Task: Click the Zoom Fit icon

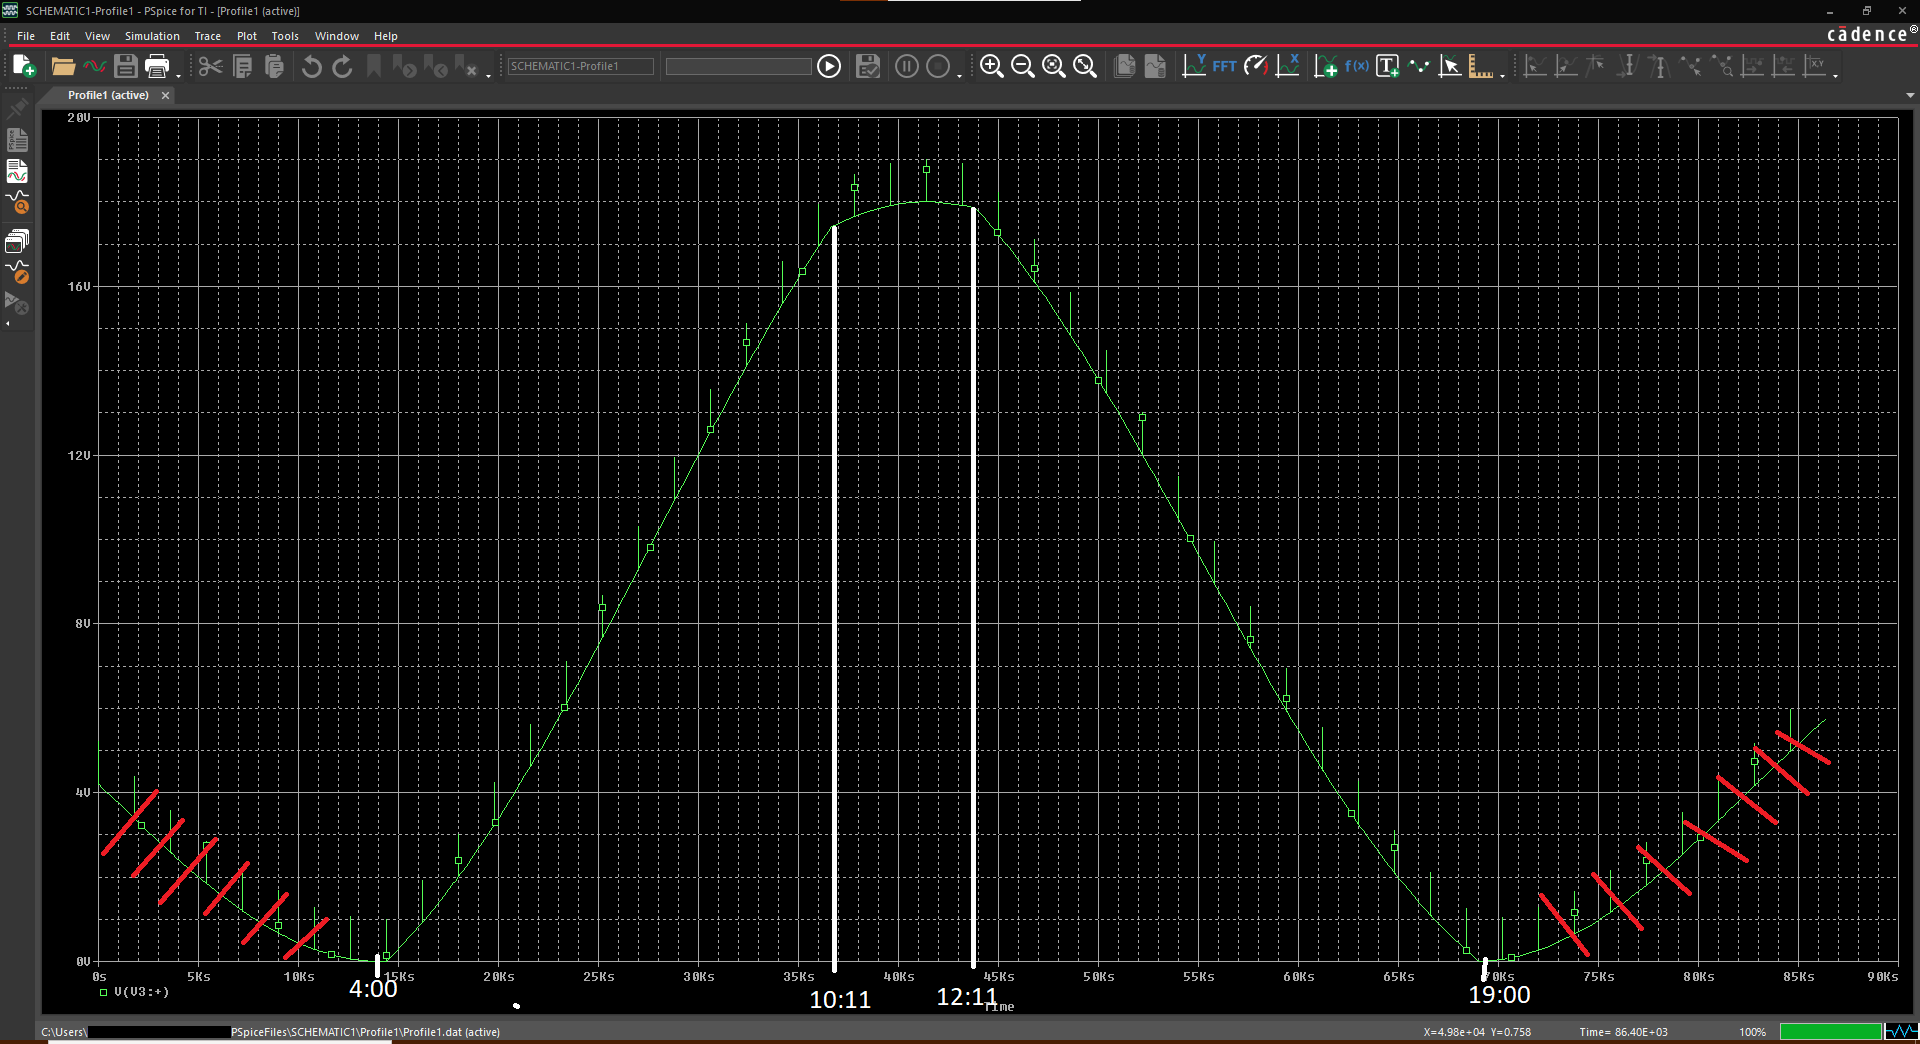Action: [x=1084, y=66]
